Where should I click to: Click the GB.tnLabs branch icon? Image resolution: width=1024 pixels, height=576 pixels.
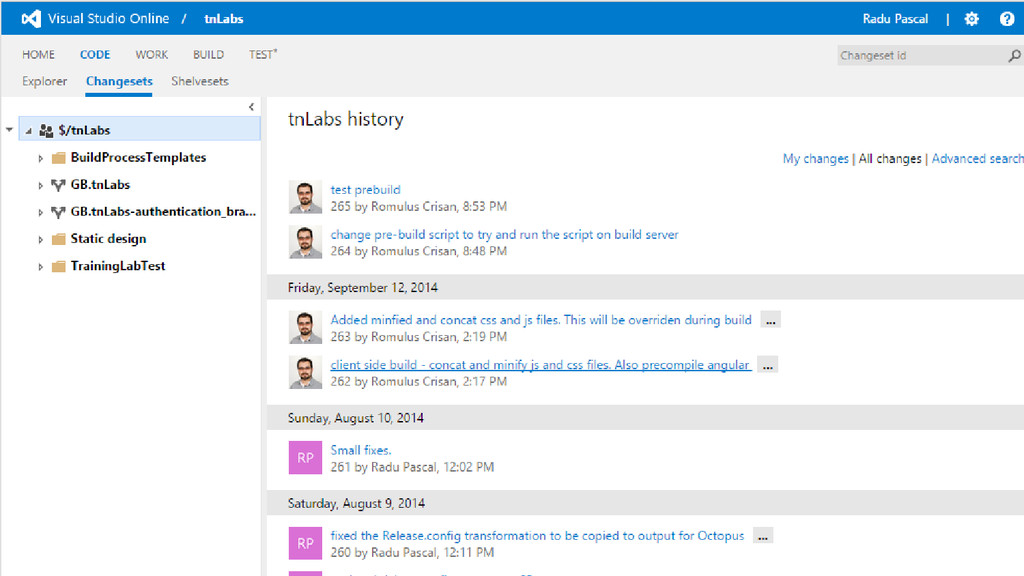click(58, 185)
